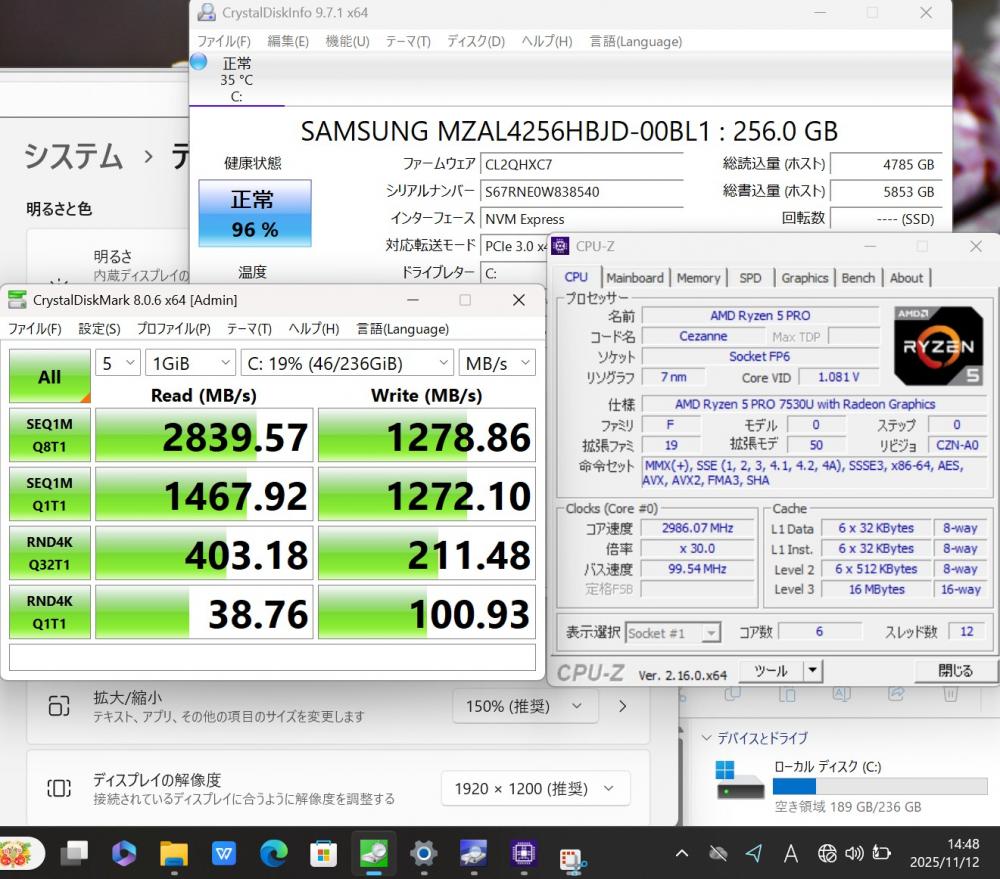Switch to the Mainboard tab in CPU-Z
The image size is (1000, 879).
tap(635, 278)
